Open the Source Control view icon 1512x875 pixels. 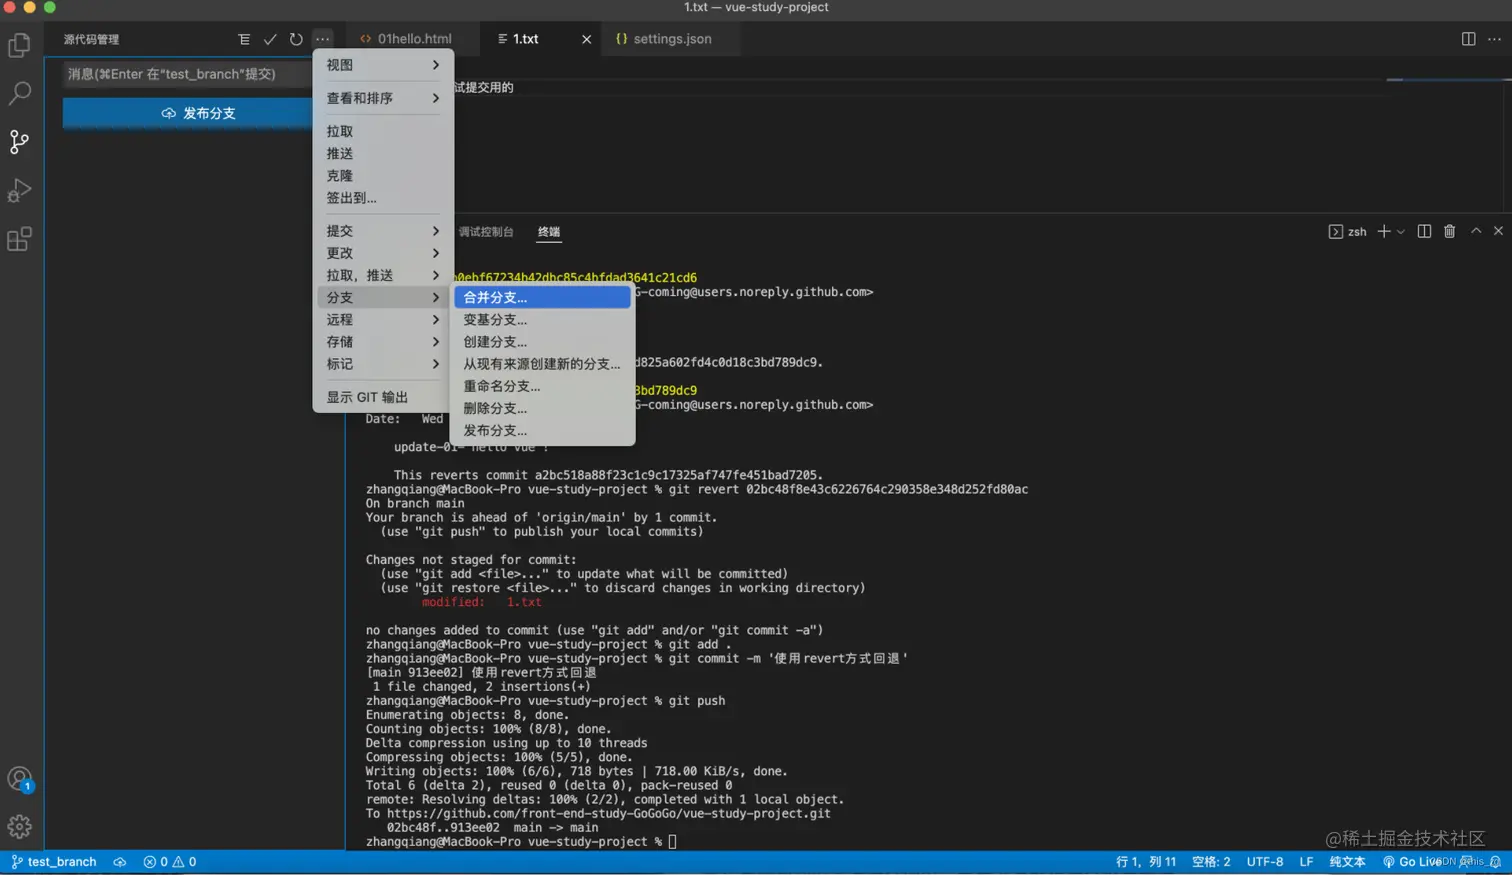(x=19, y=142)
